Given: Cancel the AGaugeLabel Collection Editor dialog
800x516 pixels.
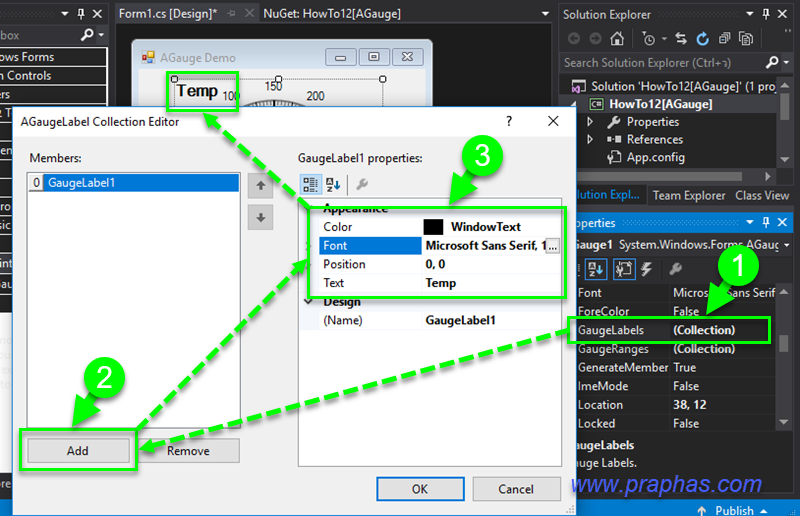Looking at the screenshot, I should pos(516,489).
